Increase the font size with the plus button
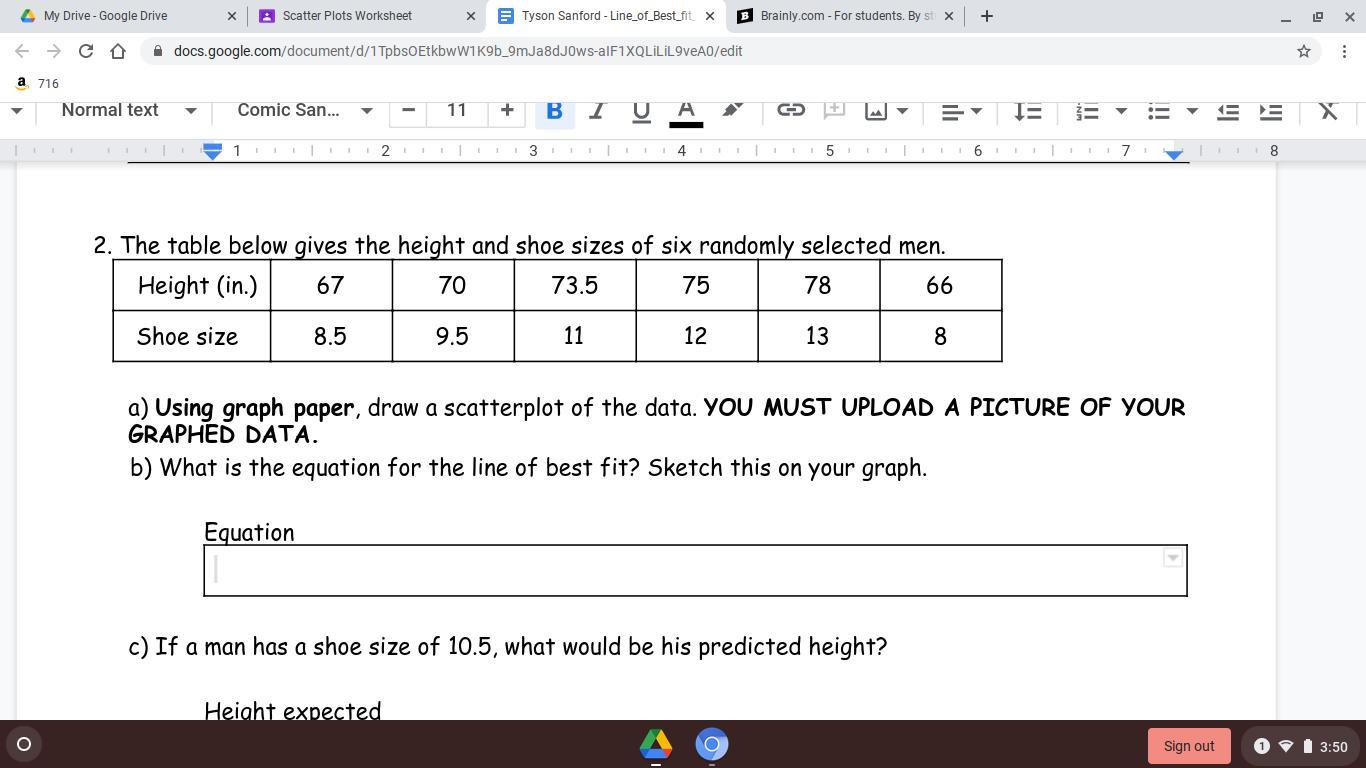Screen dimensions: 1366x768 click(507, 110)
